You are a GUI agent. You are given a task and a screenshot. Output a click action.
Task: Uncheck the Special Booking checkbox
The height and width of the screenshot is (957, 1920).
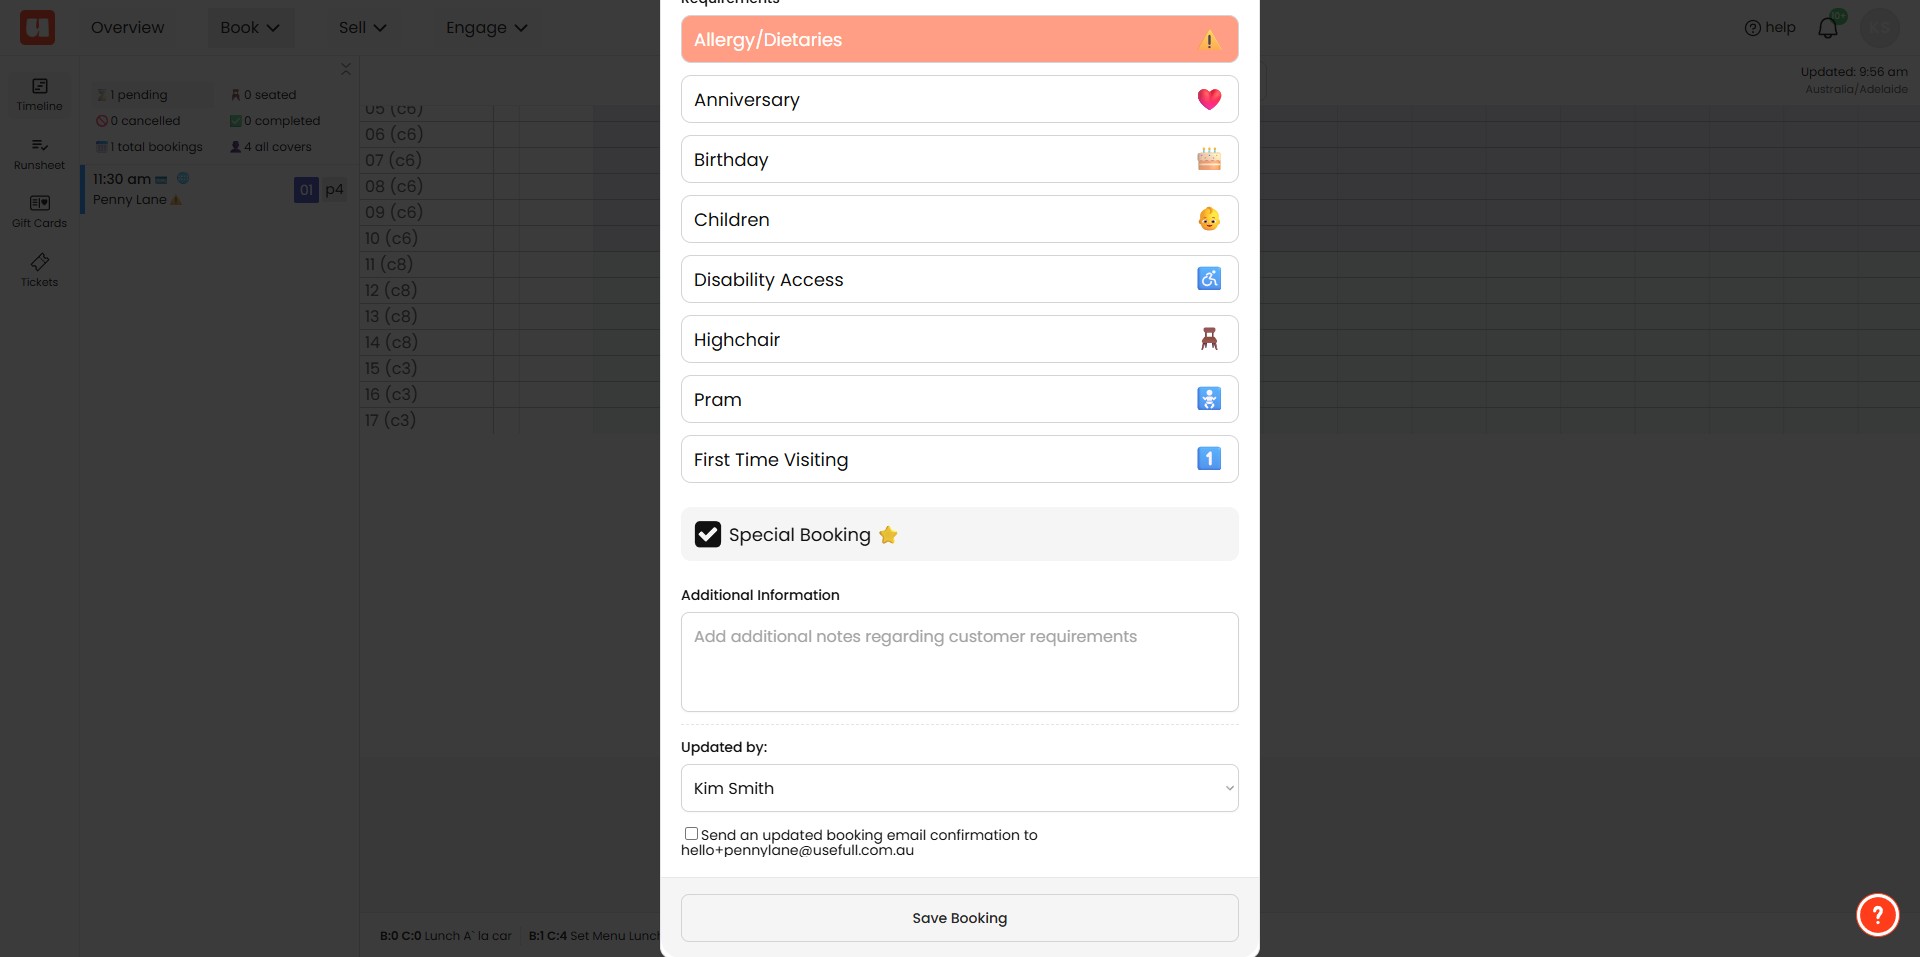[708, 534]
